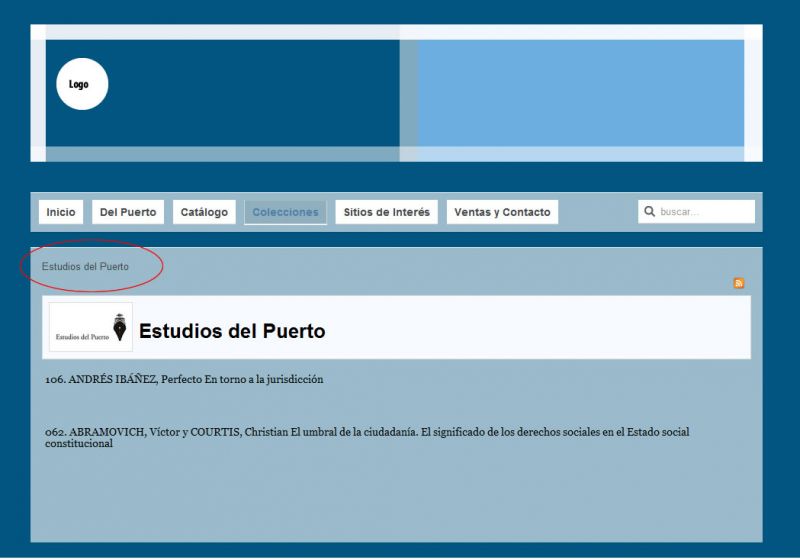This screenshot has height=560, width=800.
Task: Focus the buscar search field
Action: click(696, 212)
